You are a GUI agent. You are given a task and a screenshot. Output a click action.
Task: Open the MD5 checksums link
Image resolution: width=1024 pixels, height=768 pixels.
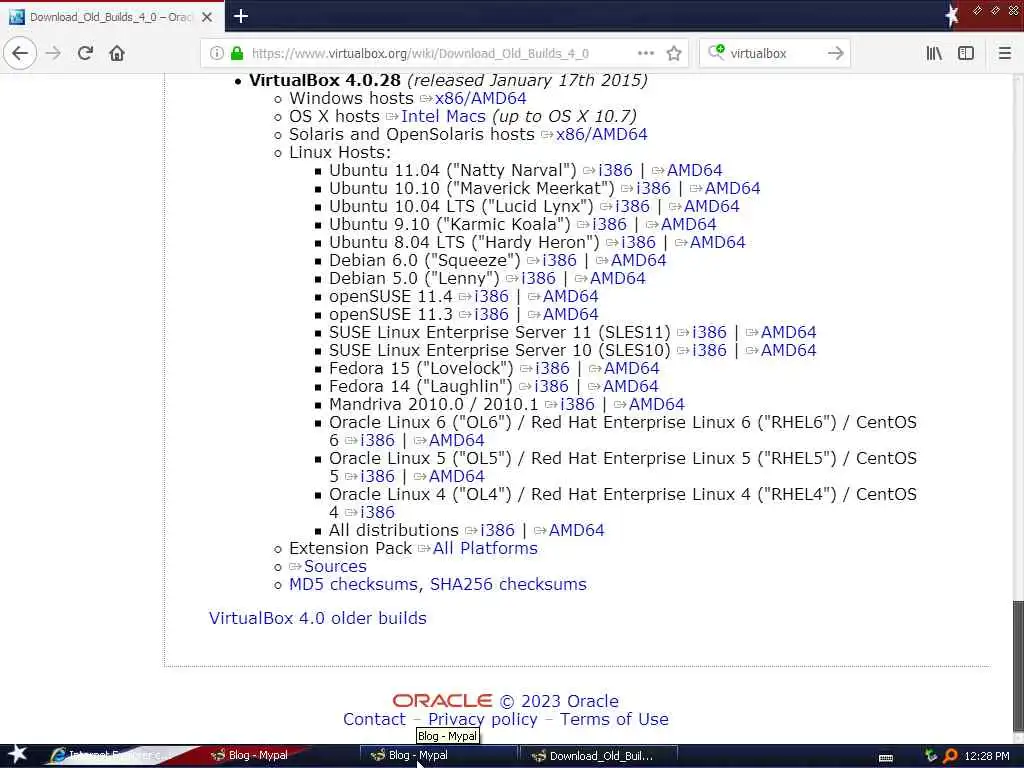[353, 584]
